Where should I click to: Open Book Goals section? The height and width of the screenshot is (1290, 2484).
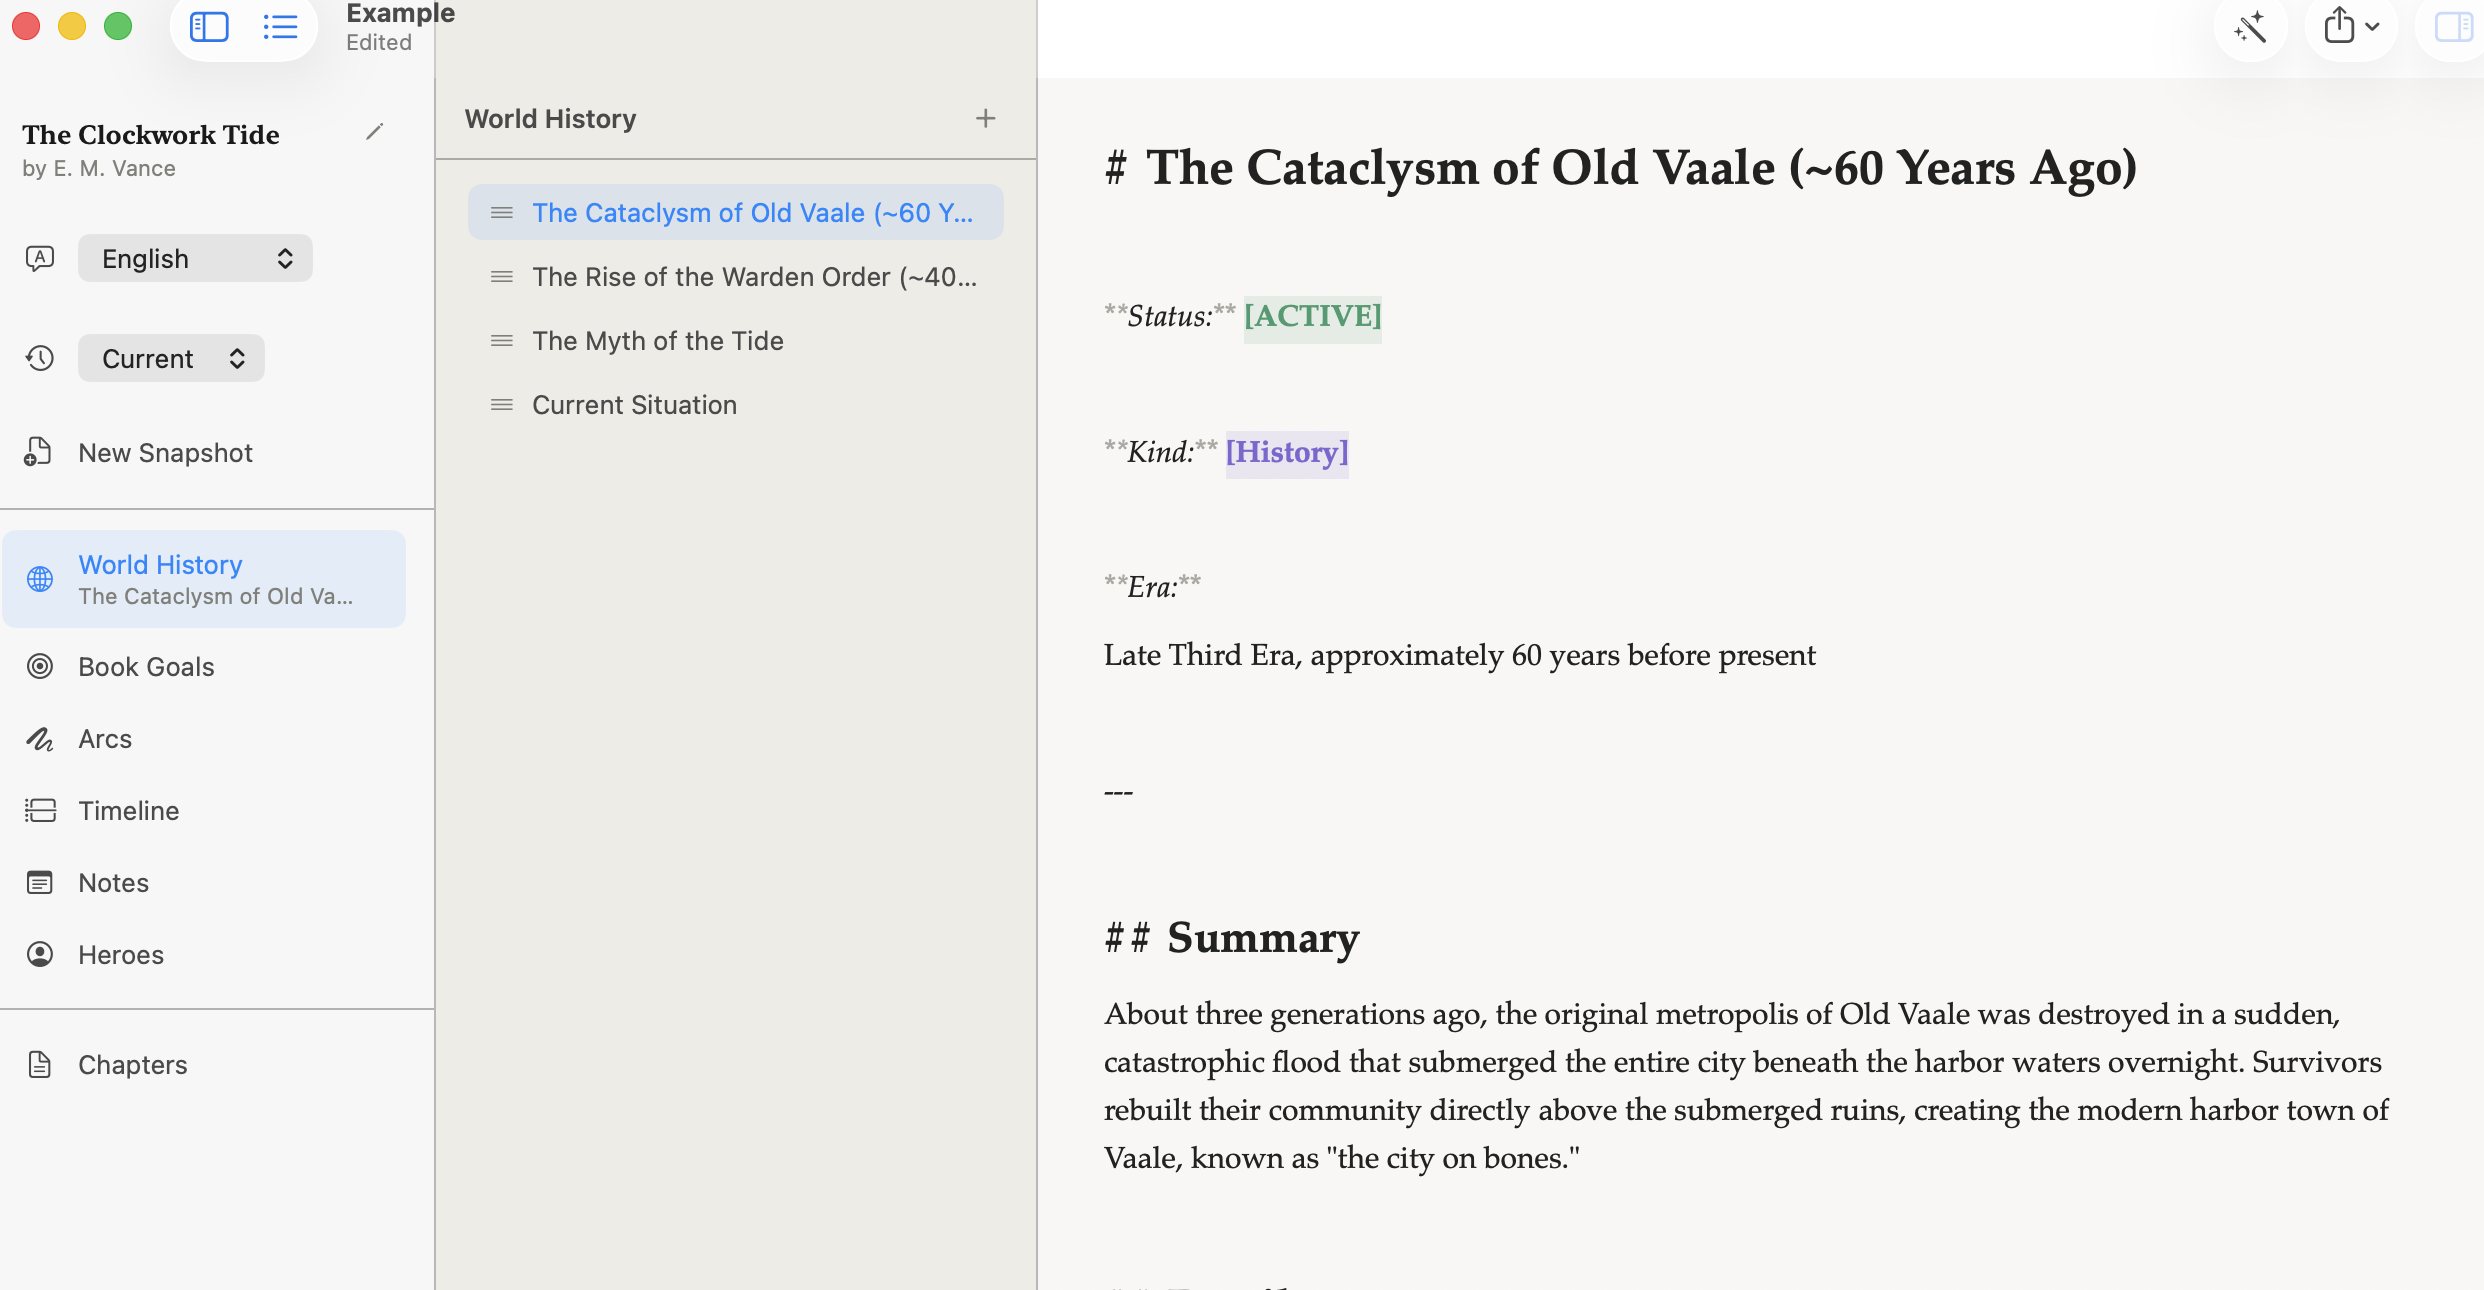[146, 667]
